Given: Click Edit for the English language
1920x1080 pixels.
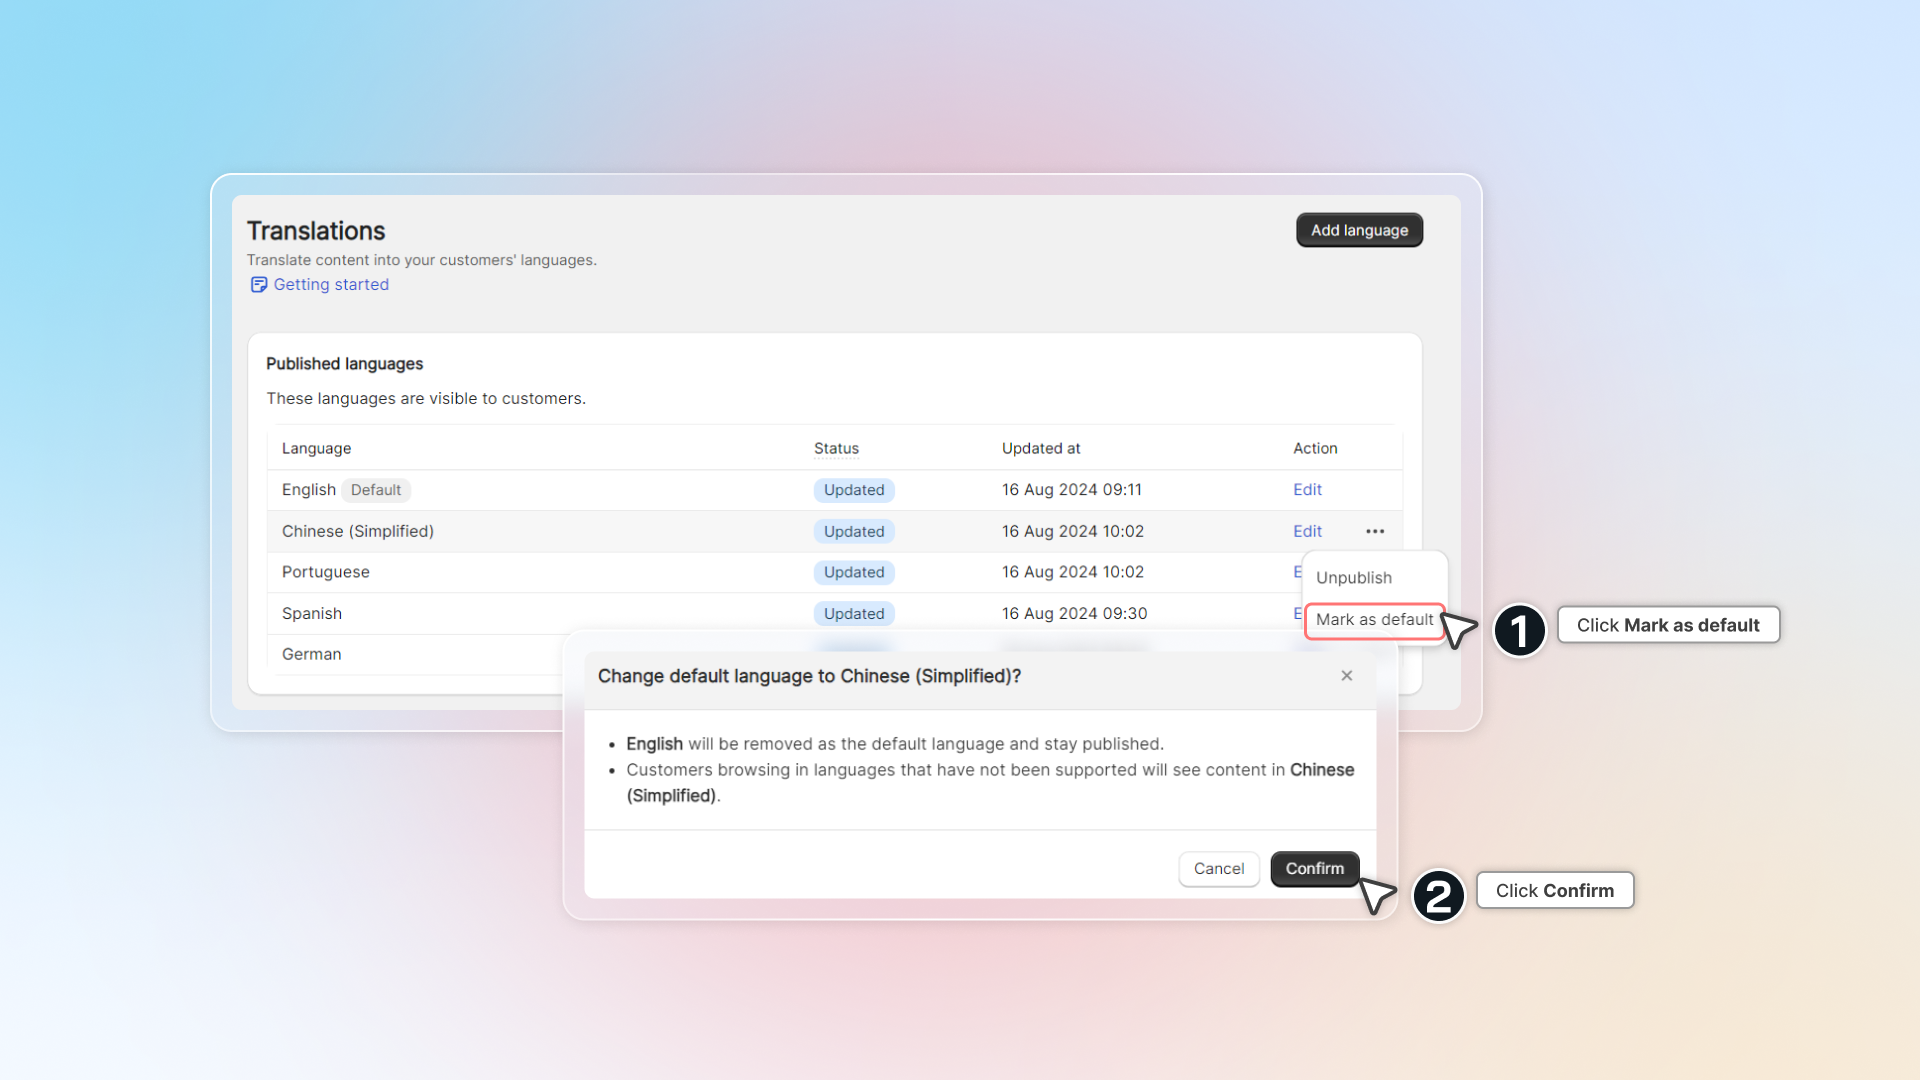Looking at the screenshot, I should [x=1307, y=490].
